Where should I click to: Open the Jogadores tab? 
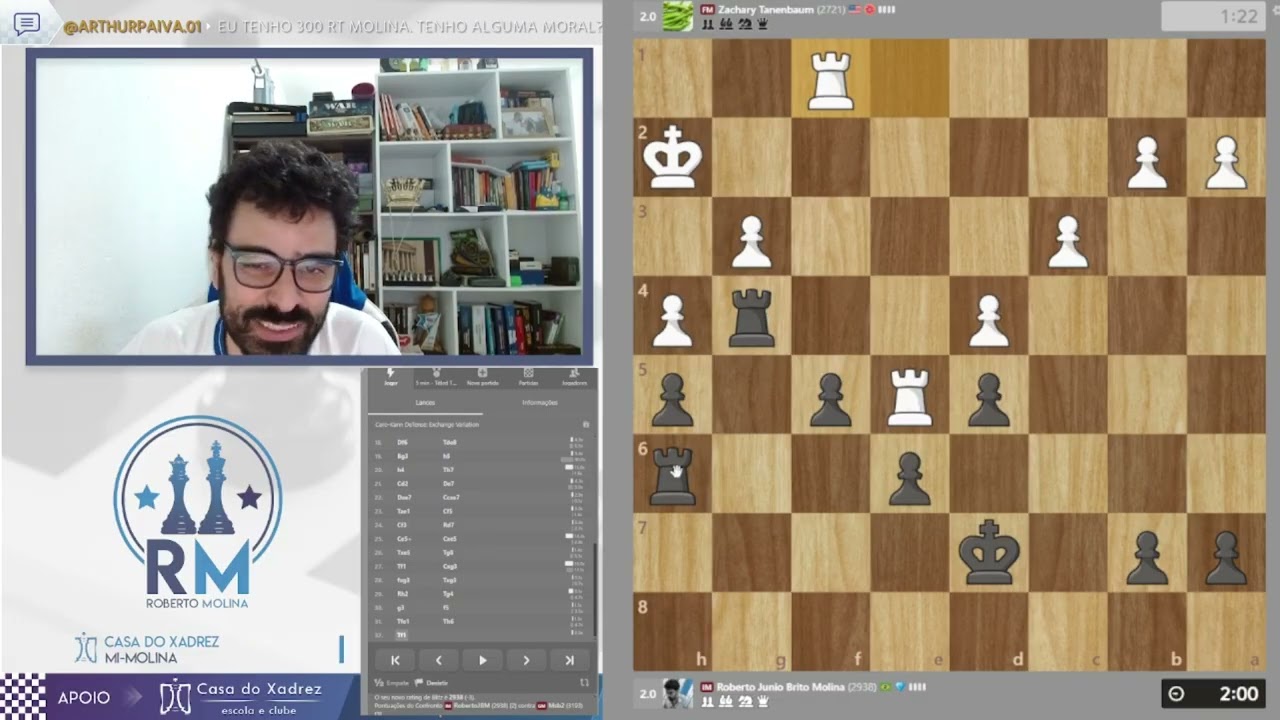(x=574, y=377)
